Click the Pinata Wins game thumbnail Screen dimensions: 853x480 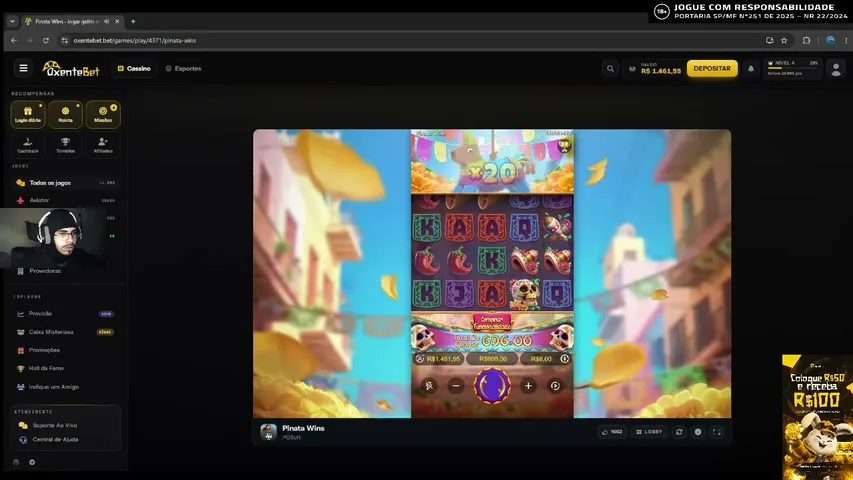pos(268,432)
